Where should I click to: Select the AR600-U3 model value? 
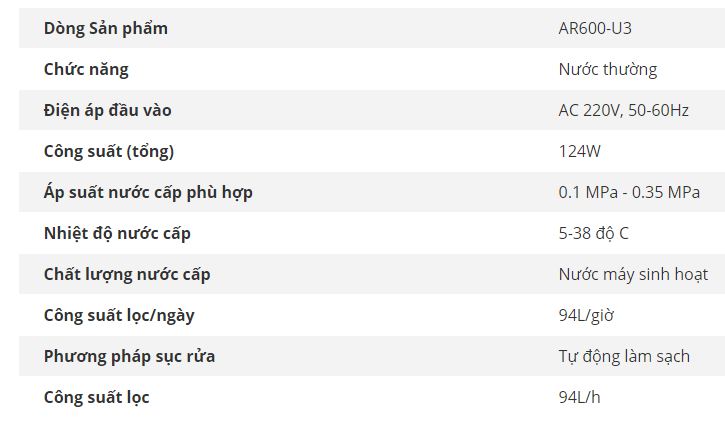(x=595, y=28)
